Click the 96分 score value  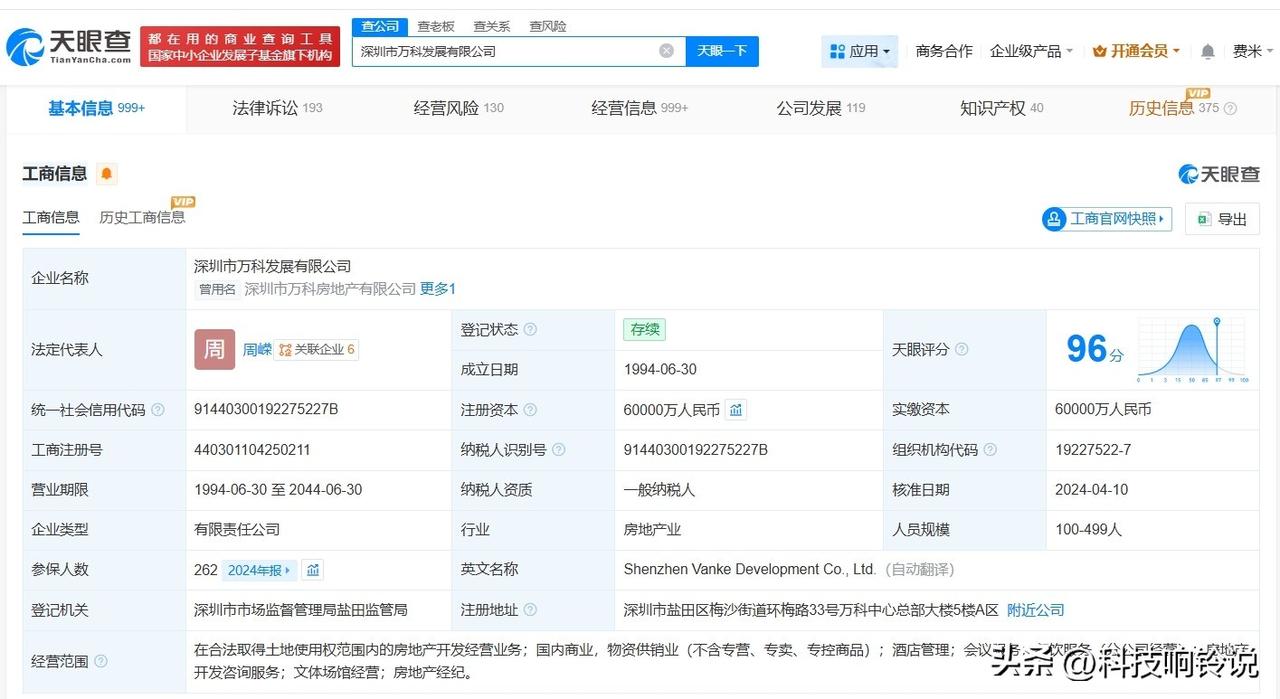(1094, 349)
